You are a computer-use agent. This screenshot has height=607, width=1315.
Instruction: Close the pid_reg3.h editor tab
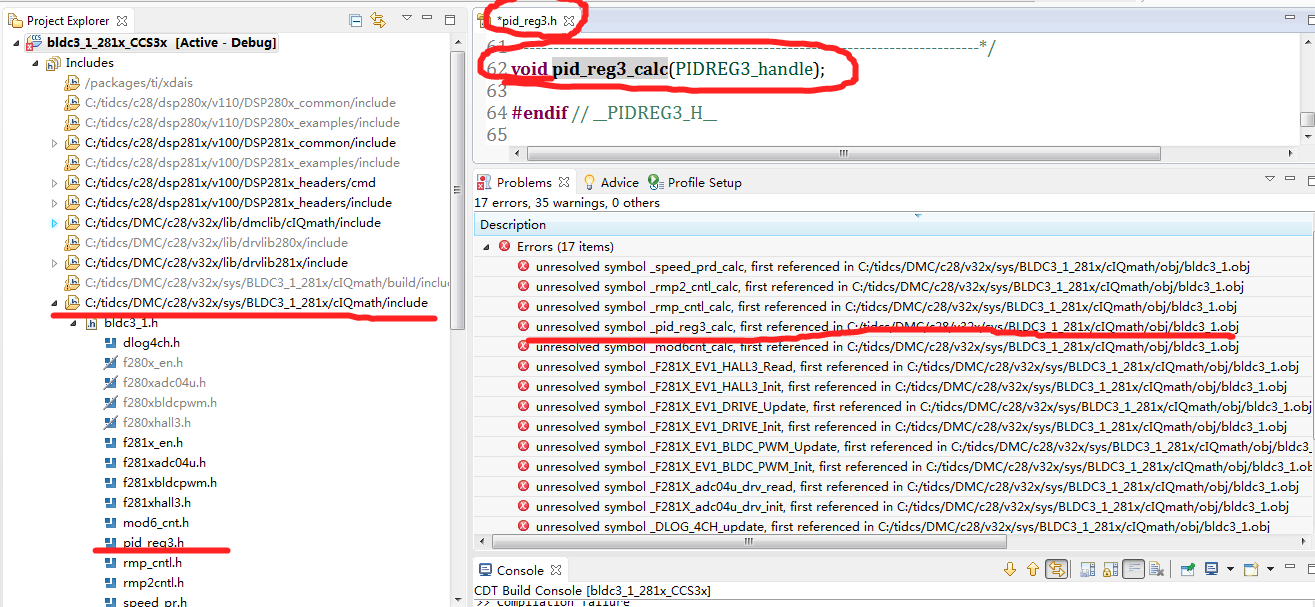coord(567,20)
